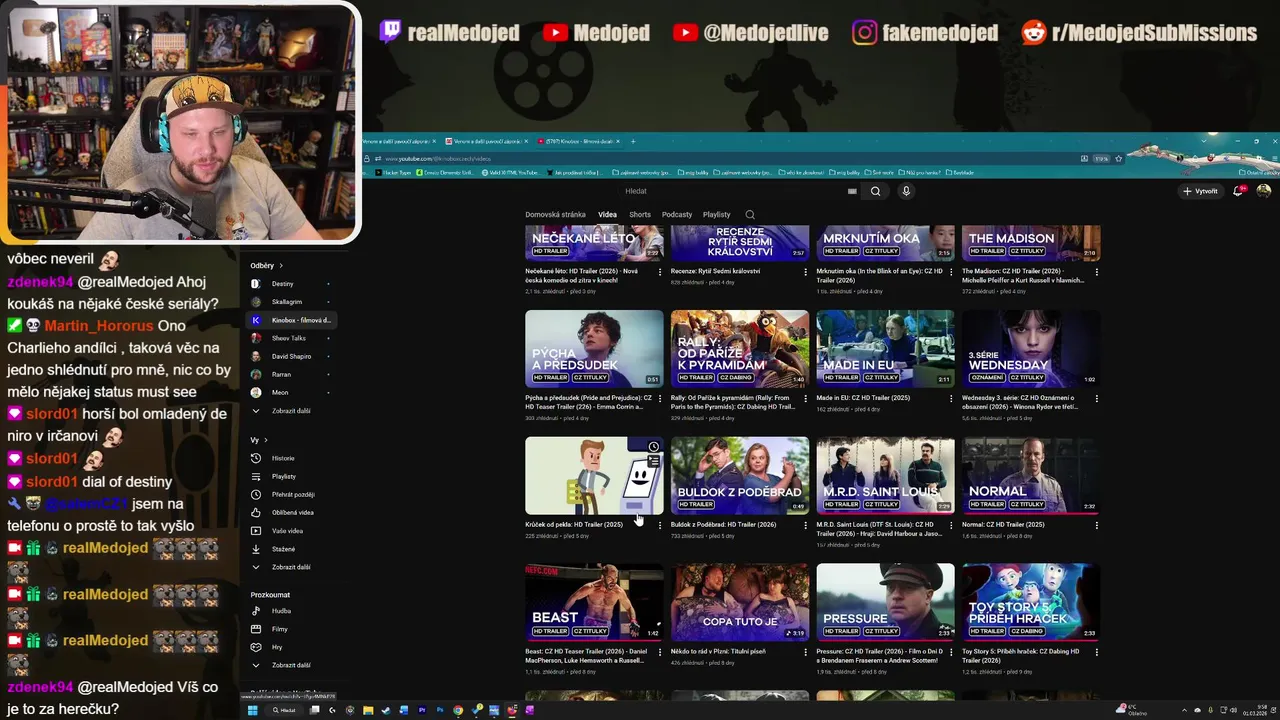Click the YouTube search magnifier button
1280x720 pixels.
[875, 191]
